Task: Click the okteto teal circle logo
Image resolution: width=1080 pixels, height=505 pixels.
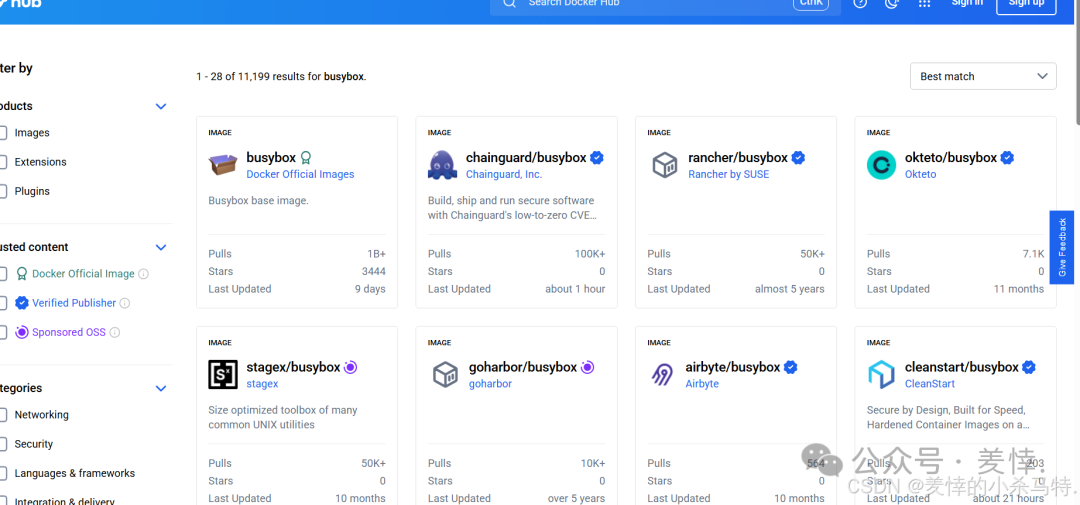Action: 882,165
